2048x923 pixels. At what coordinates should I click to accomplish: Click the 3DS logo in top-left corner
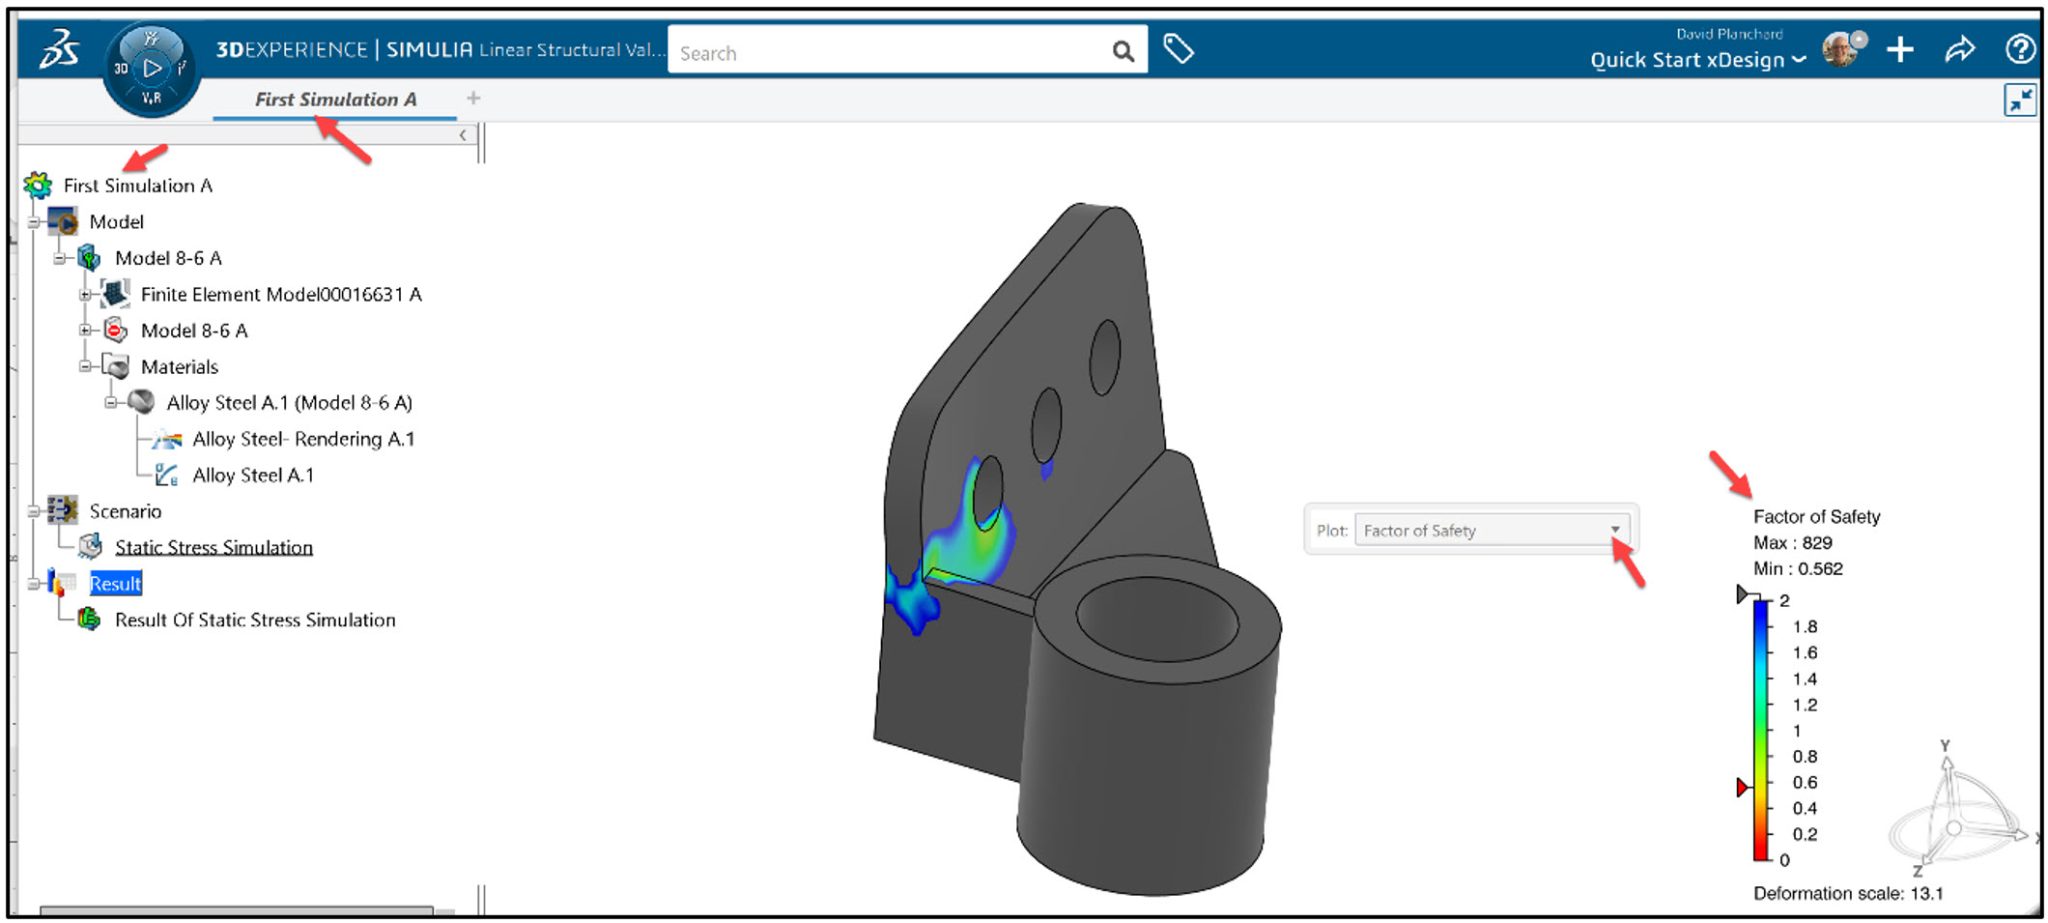coord(57,48)
